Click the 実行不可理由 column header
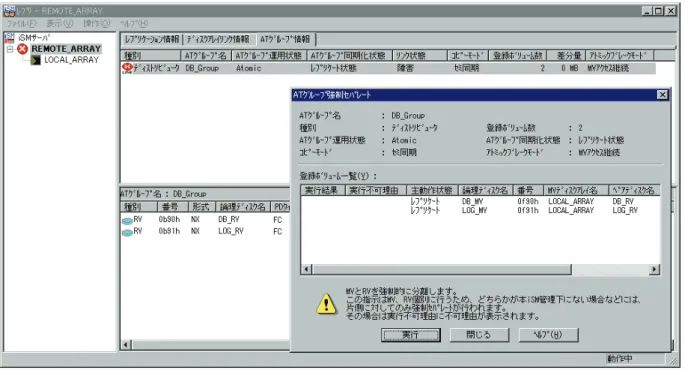685x370 pixels. click(376, 190)
